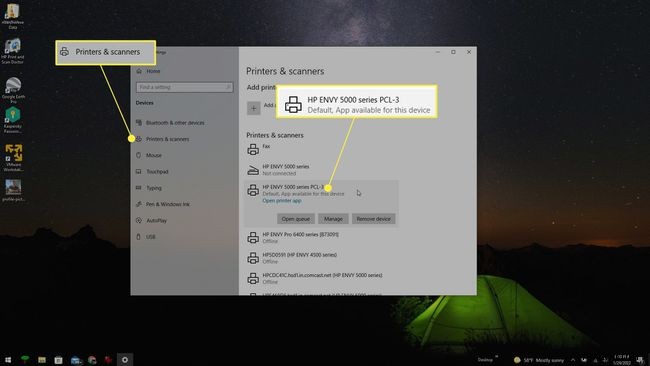Open Kaspersky Password desktop shortcut
The image size is (650, 366).
coord(13,120)
